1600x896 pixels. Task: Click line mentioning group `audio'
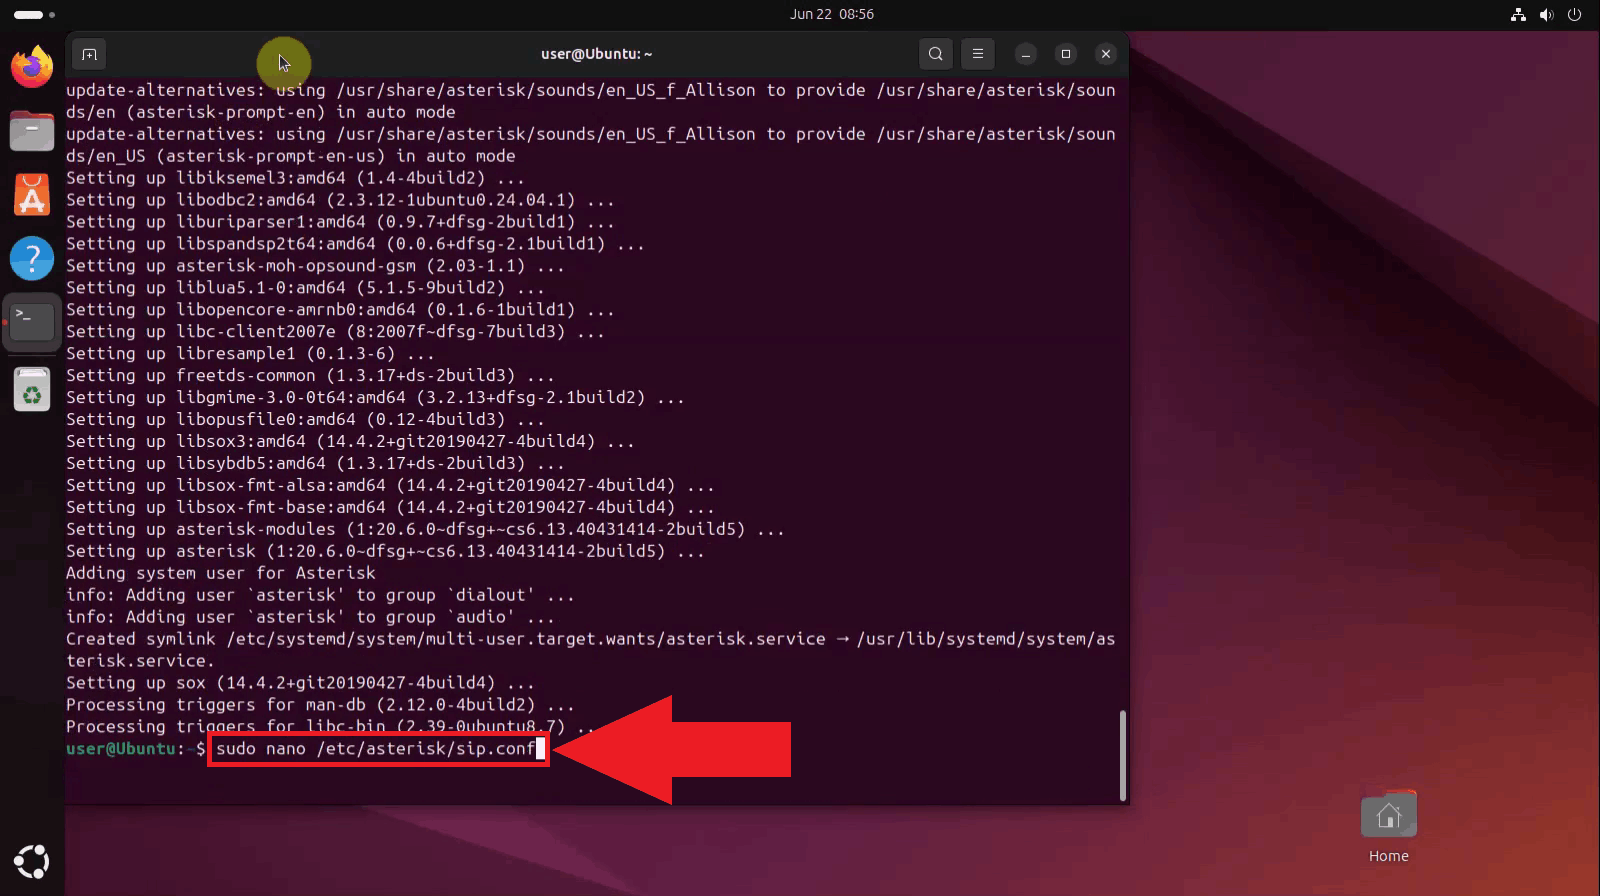310,617
